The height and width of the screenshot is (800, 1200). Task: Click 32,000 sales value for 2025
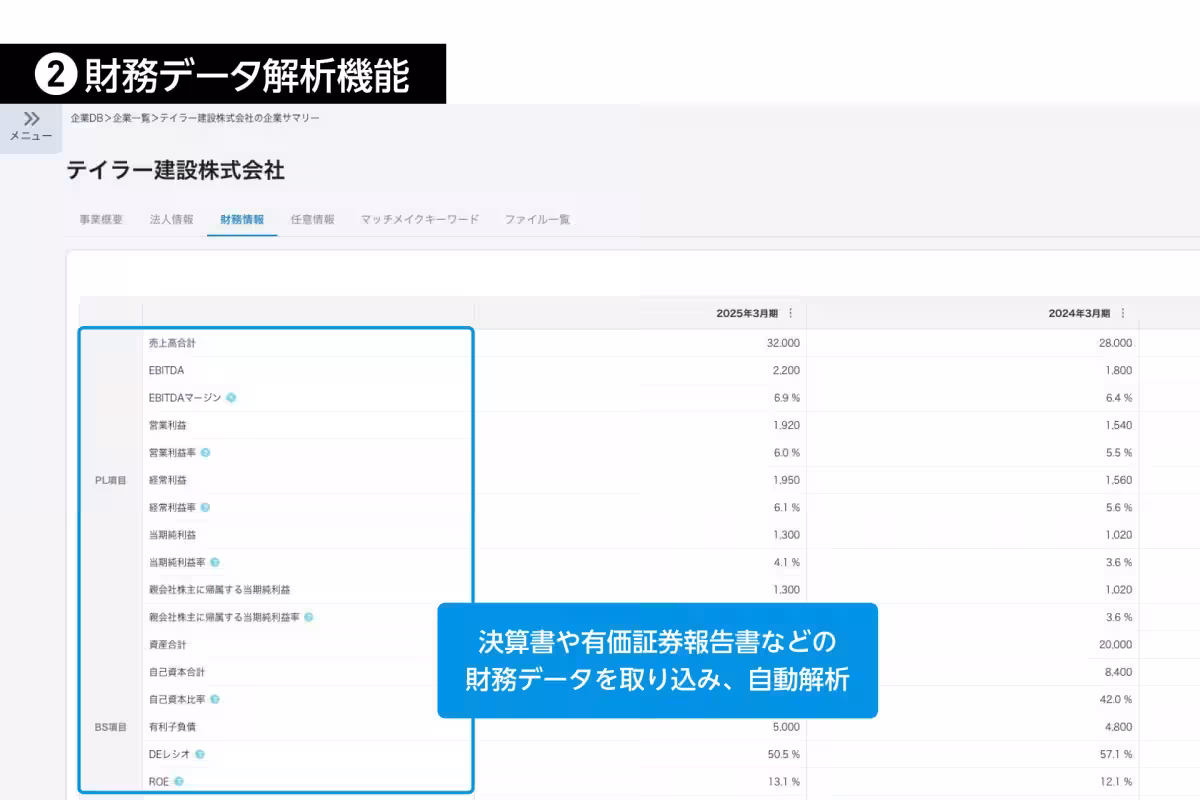pos(783,343)
